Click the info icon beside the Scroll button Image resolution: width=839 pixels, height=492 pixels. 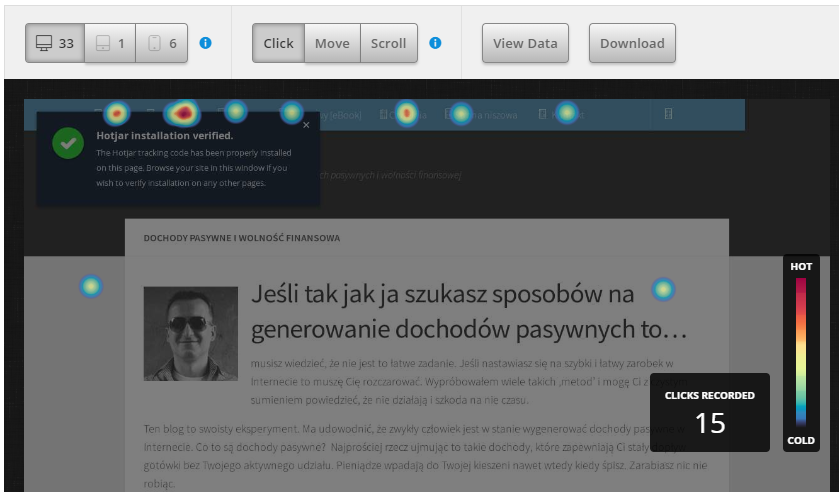pos(436,43)
